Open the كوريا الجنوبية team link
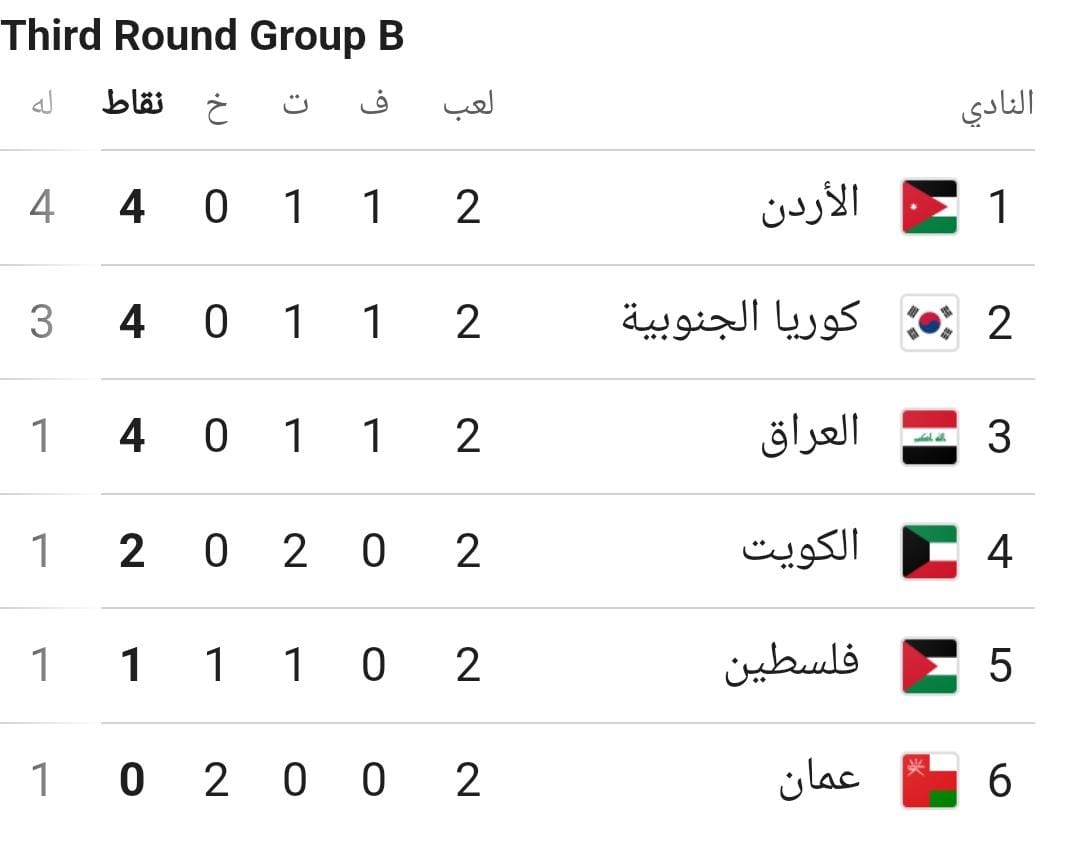Viewport: 1080px width, 862px height. tap(741, 320)
